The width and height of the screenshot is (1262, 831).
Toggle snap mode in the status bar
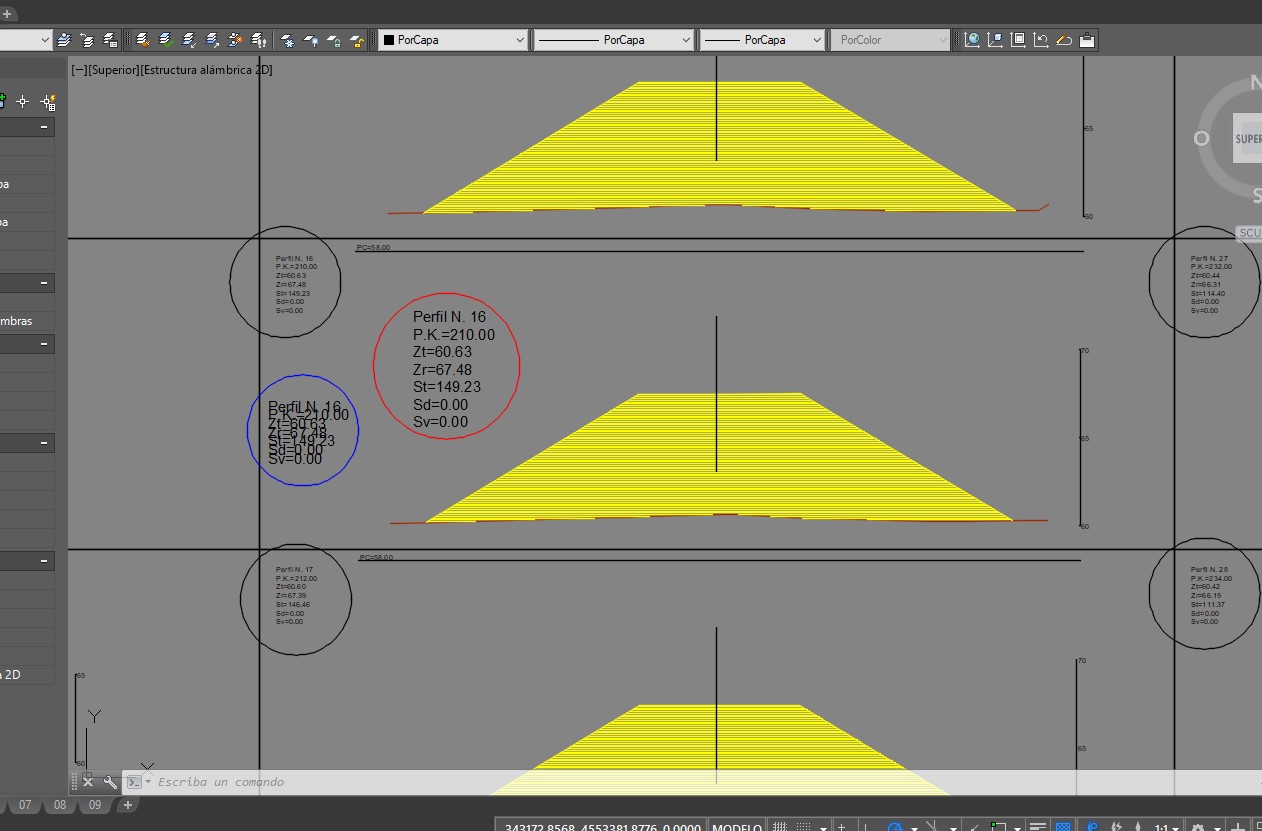click(x=803, y=827)
